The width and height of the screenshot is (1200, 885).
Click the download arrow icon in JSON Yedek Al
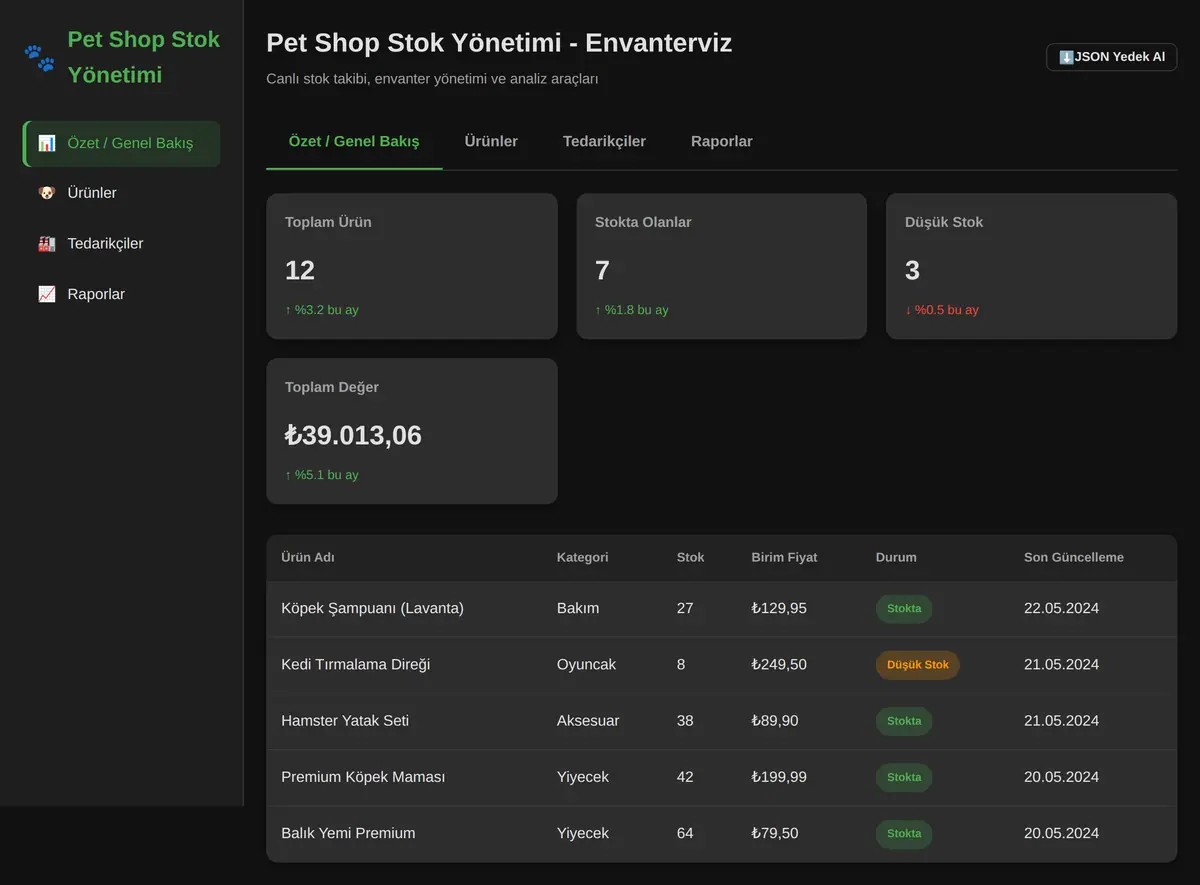pyautogui.click(x=1066, y=57)
